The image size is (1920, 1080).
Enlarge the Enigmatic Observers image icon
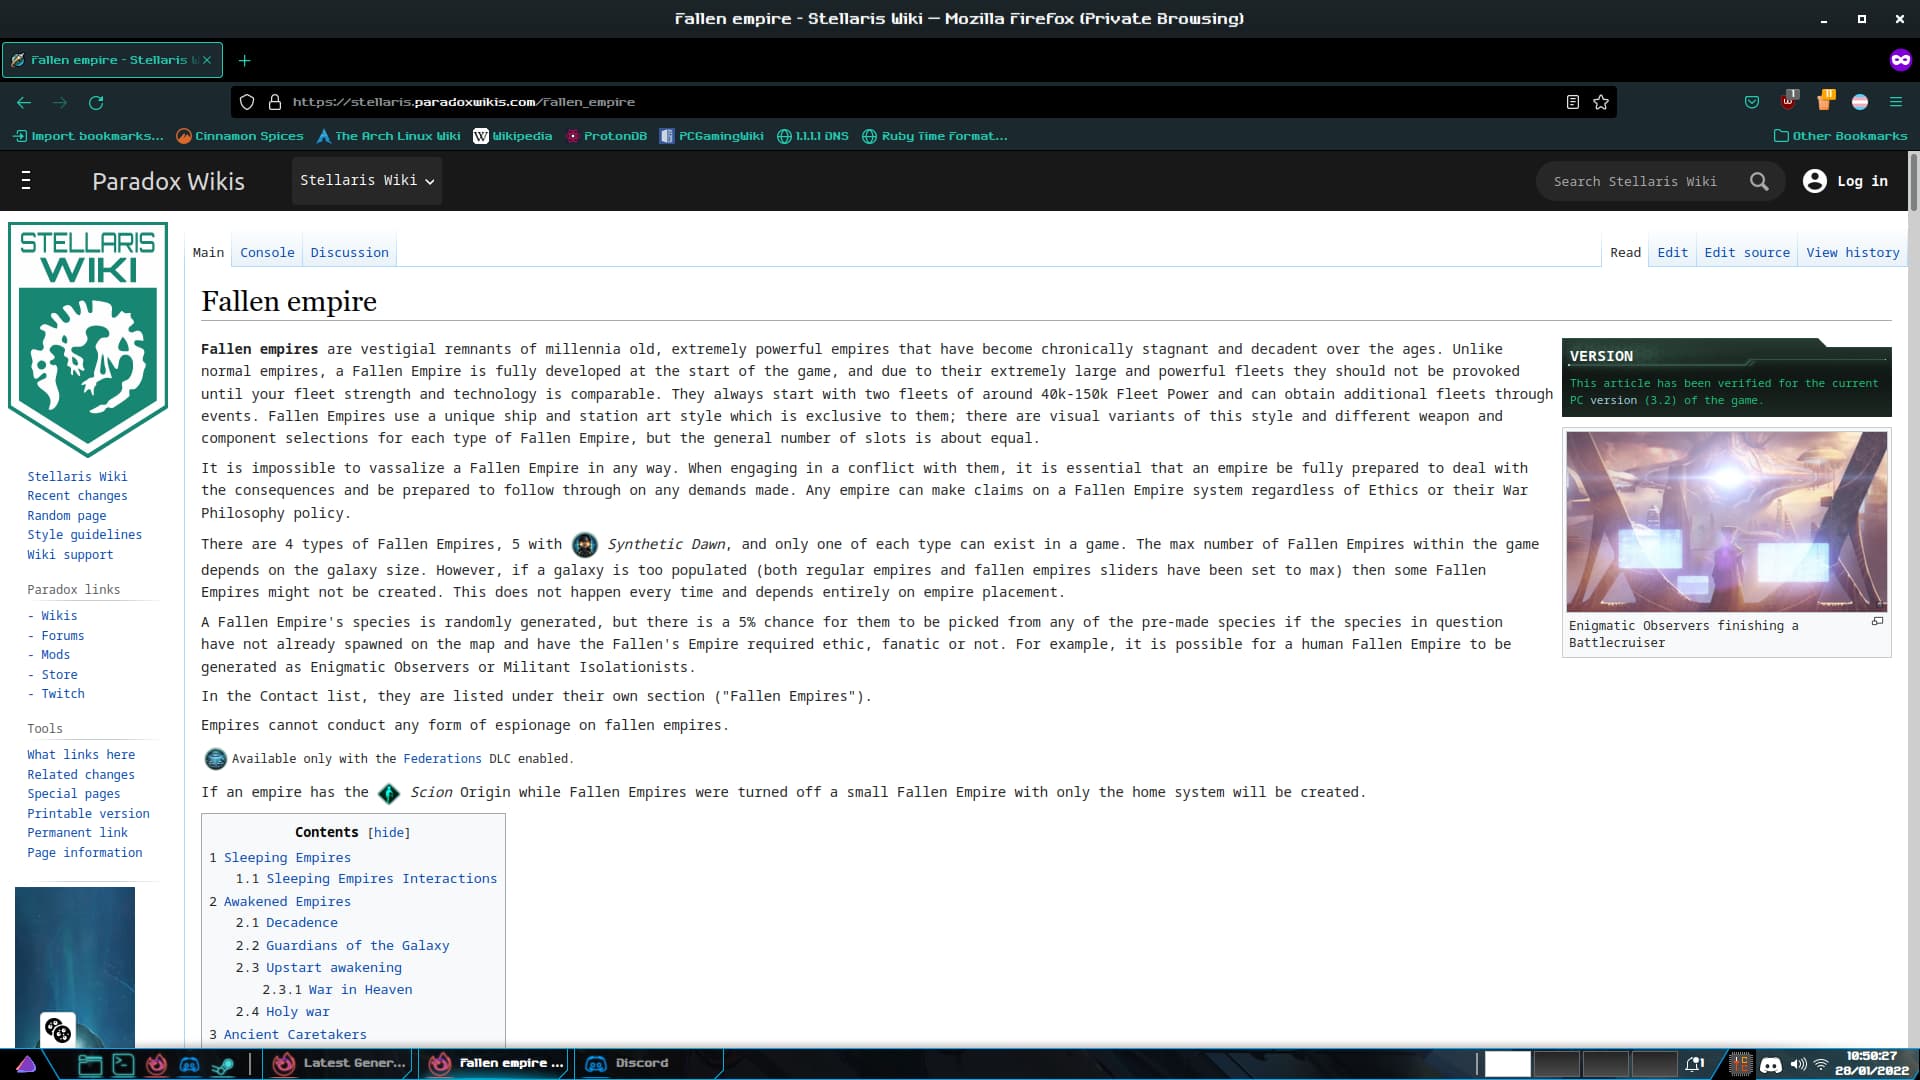(x=1877, y=621)
